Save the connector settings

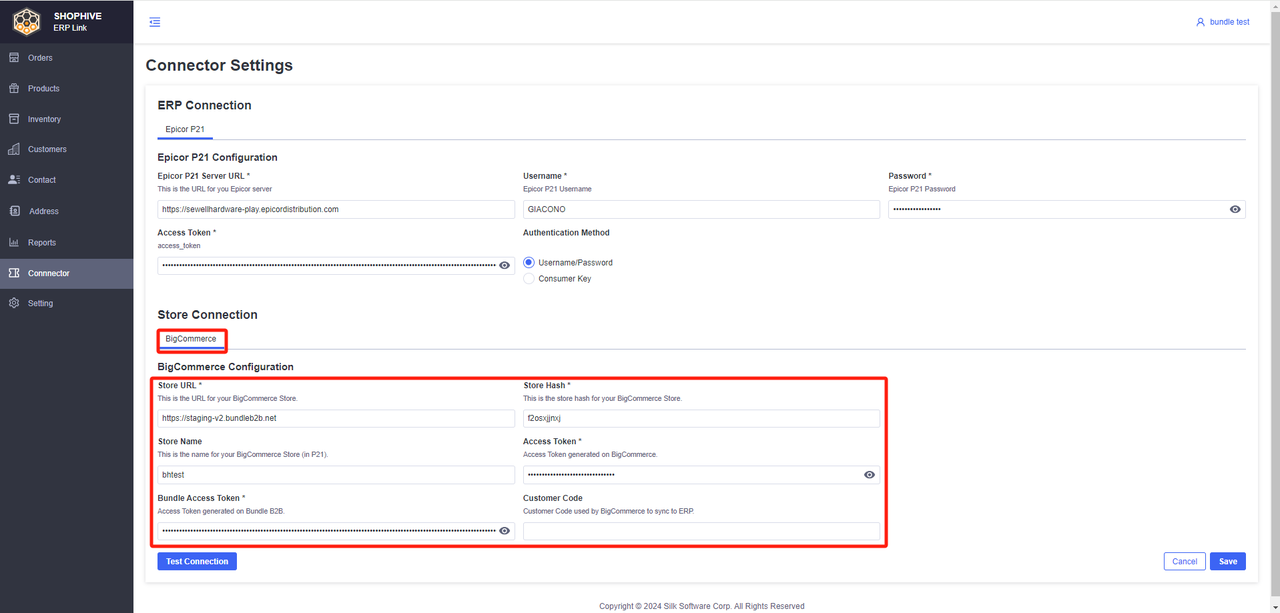1228,561
